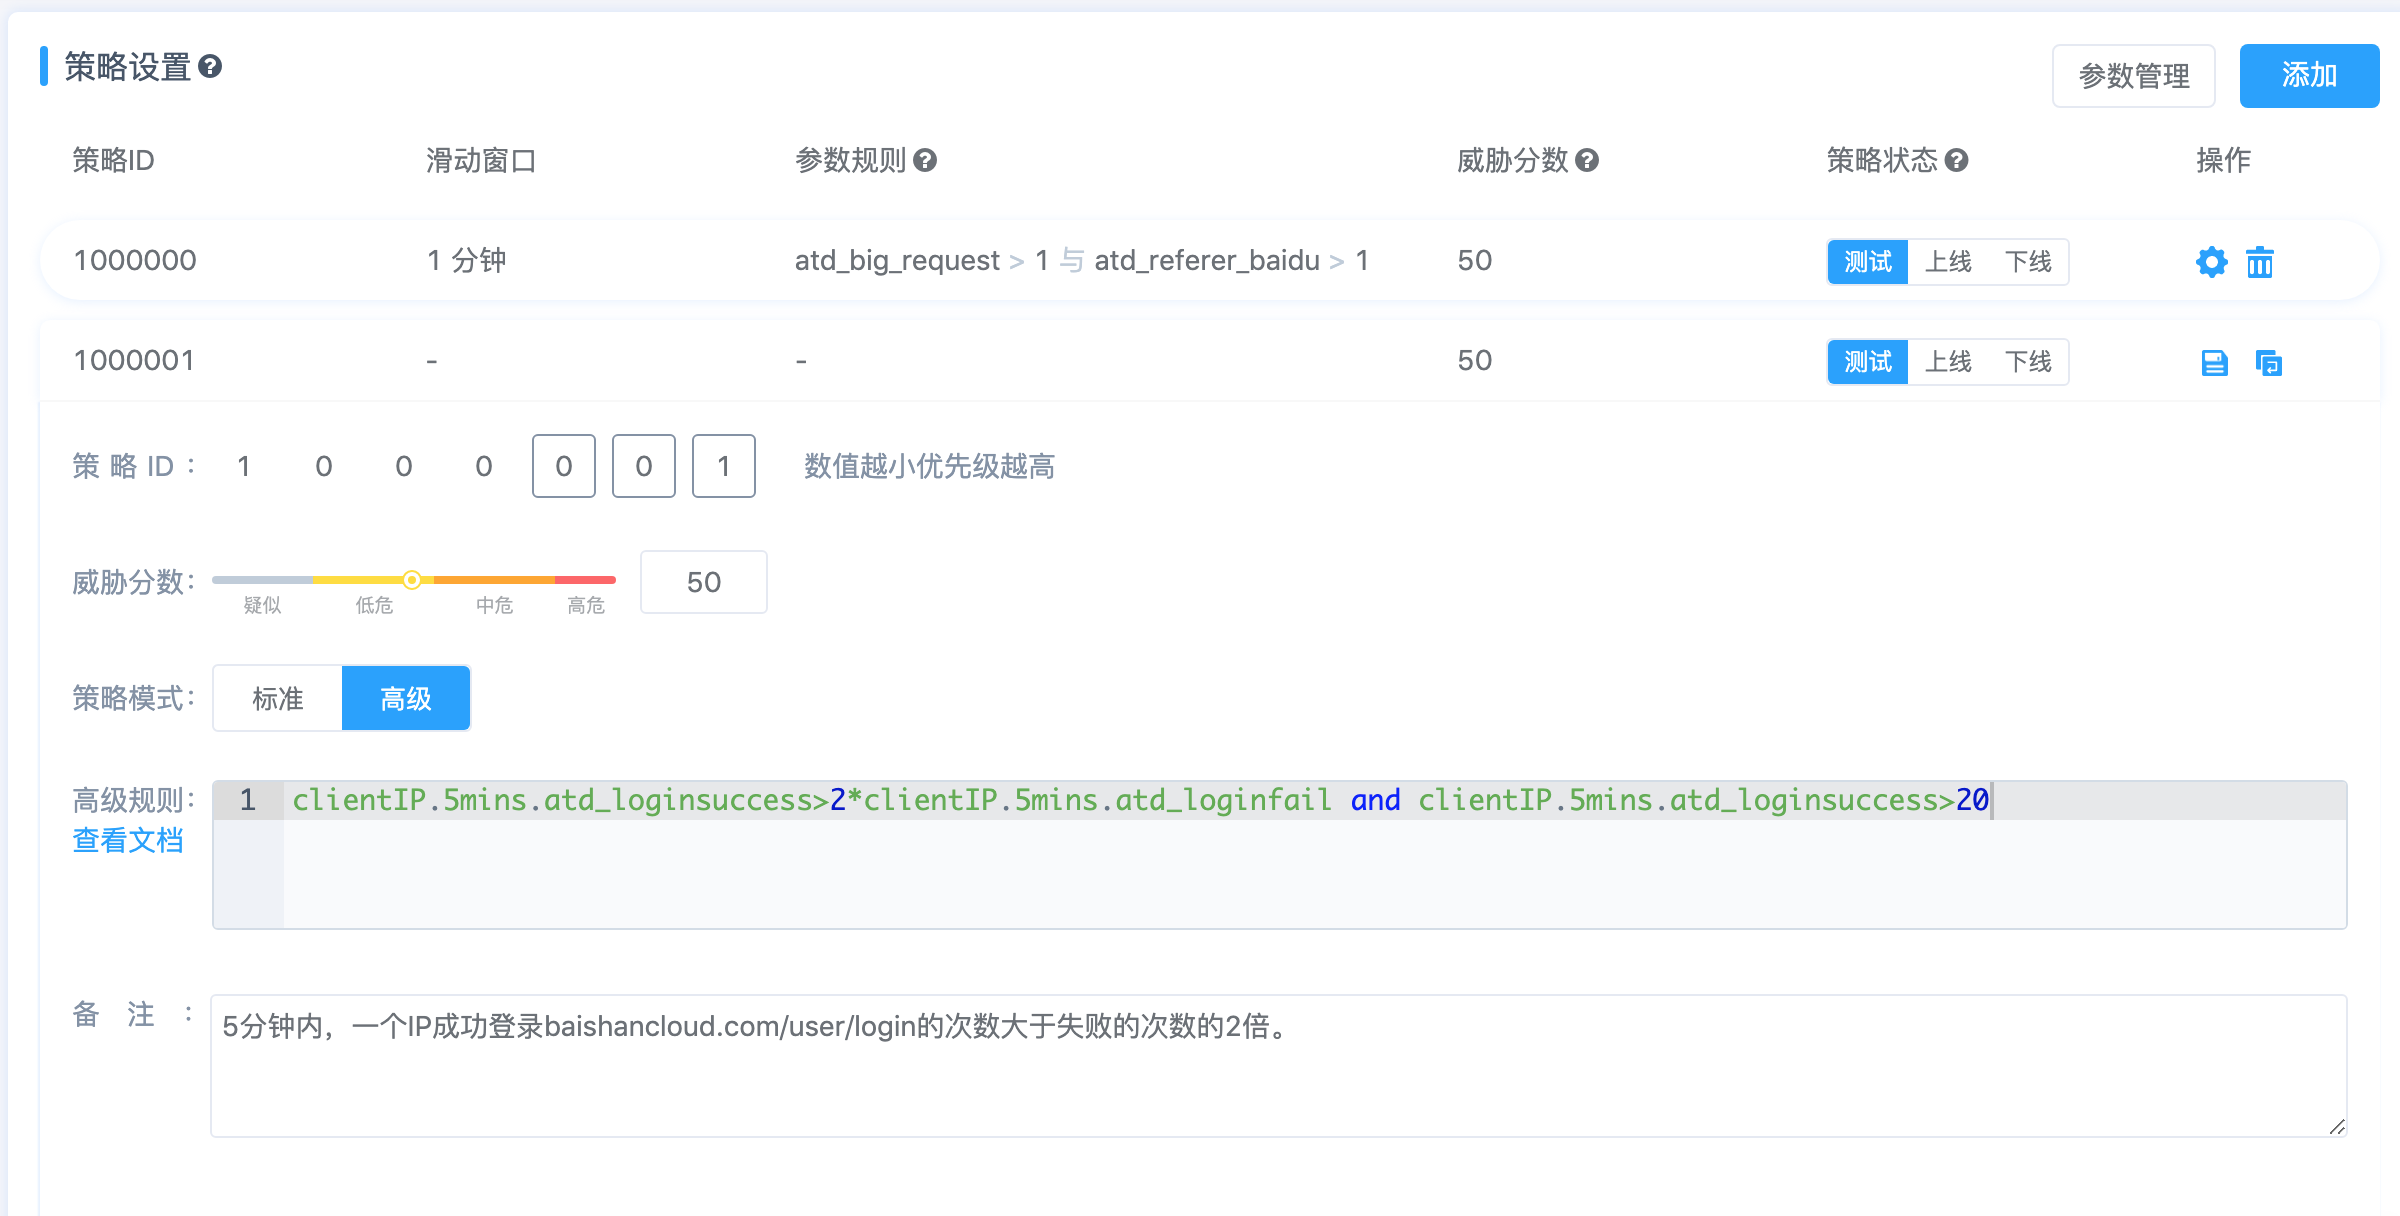
Task: Click the 参数管理 button
Action: pos(2134,76)
